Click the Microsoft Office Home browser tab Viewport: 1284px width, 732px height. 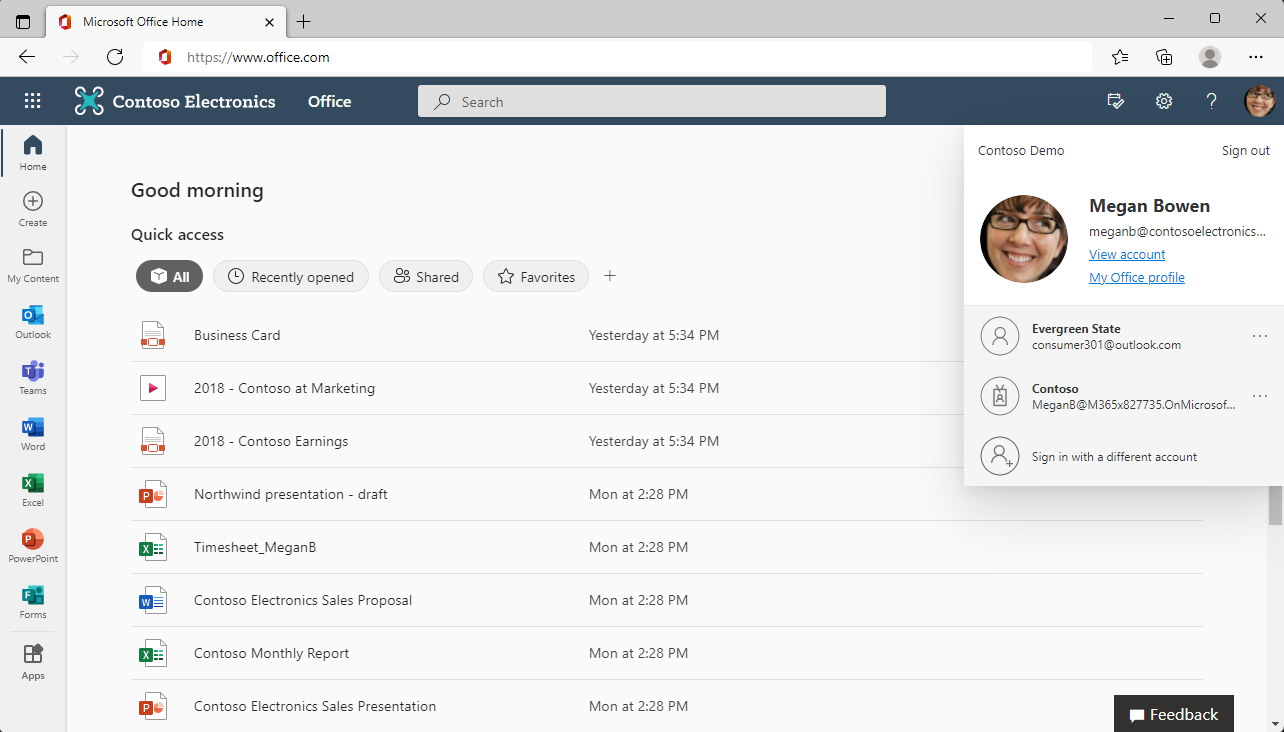164,21
